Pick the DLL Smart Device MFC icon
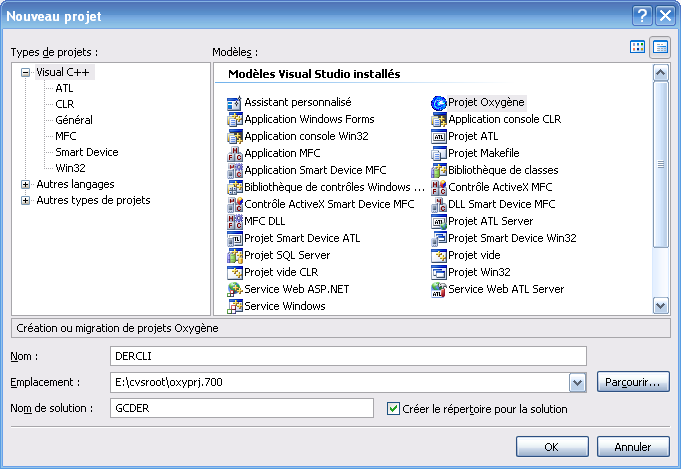Viewport: 681px width, 469px height. coord(439,204)
